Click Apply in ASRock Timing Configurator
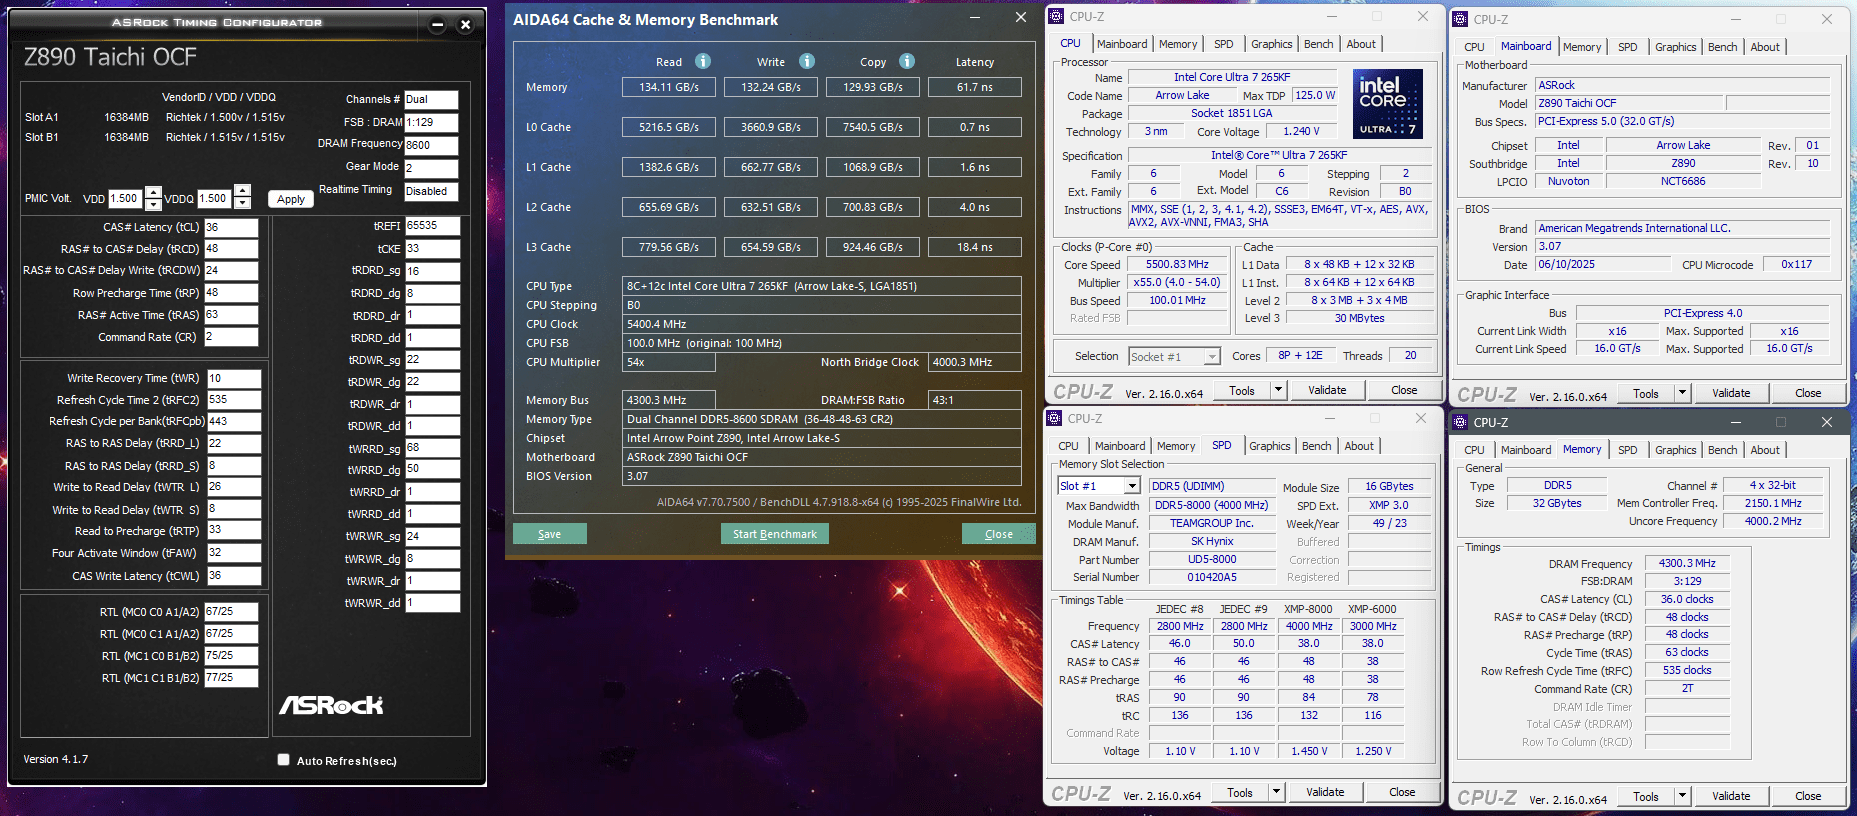Viewport: 1857px width, 816px height. click(x=291, y=199)
